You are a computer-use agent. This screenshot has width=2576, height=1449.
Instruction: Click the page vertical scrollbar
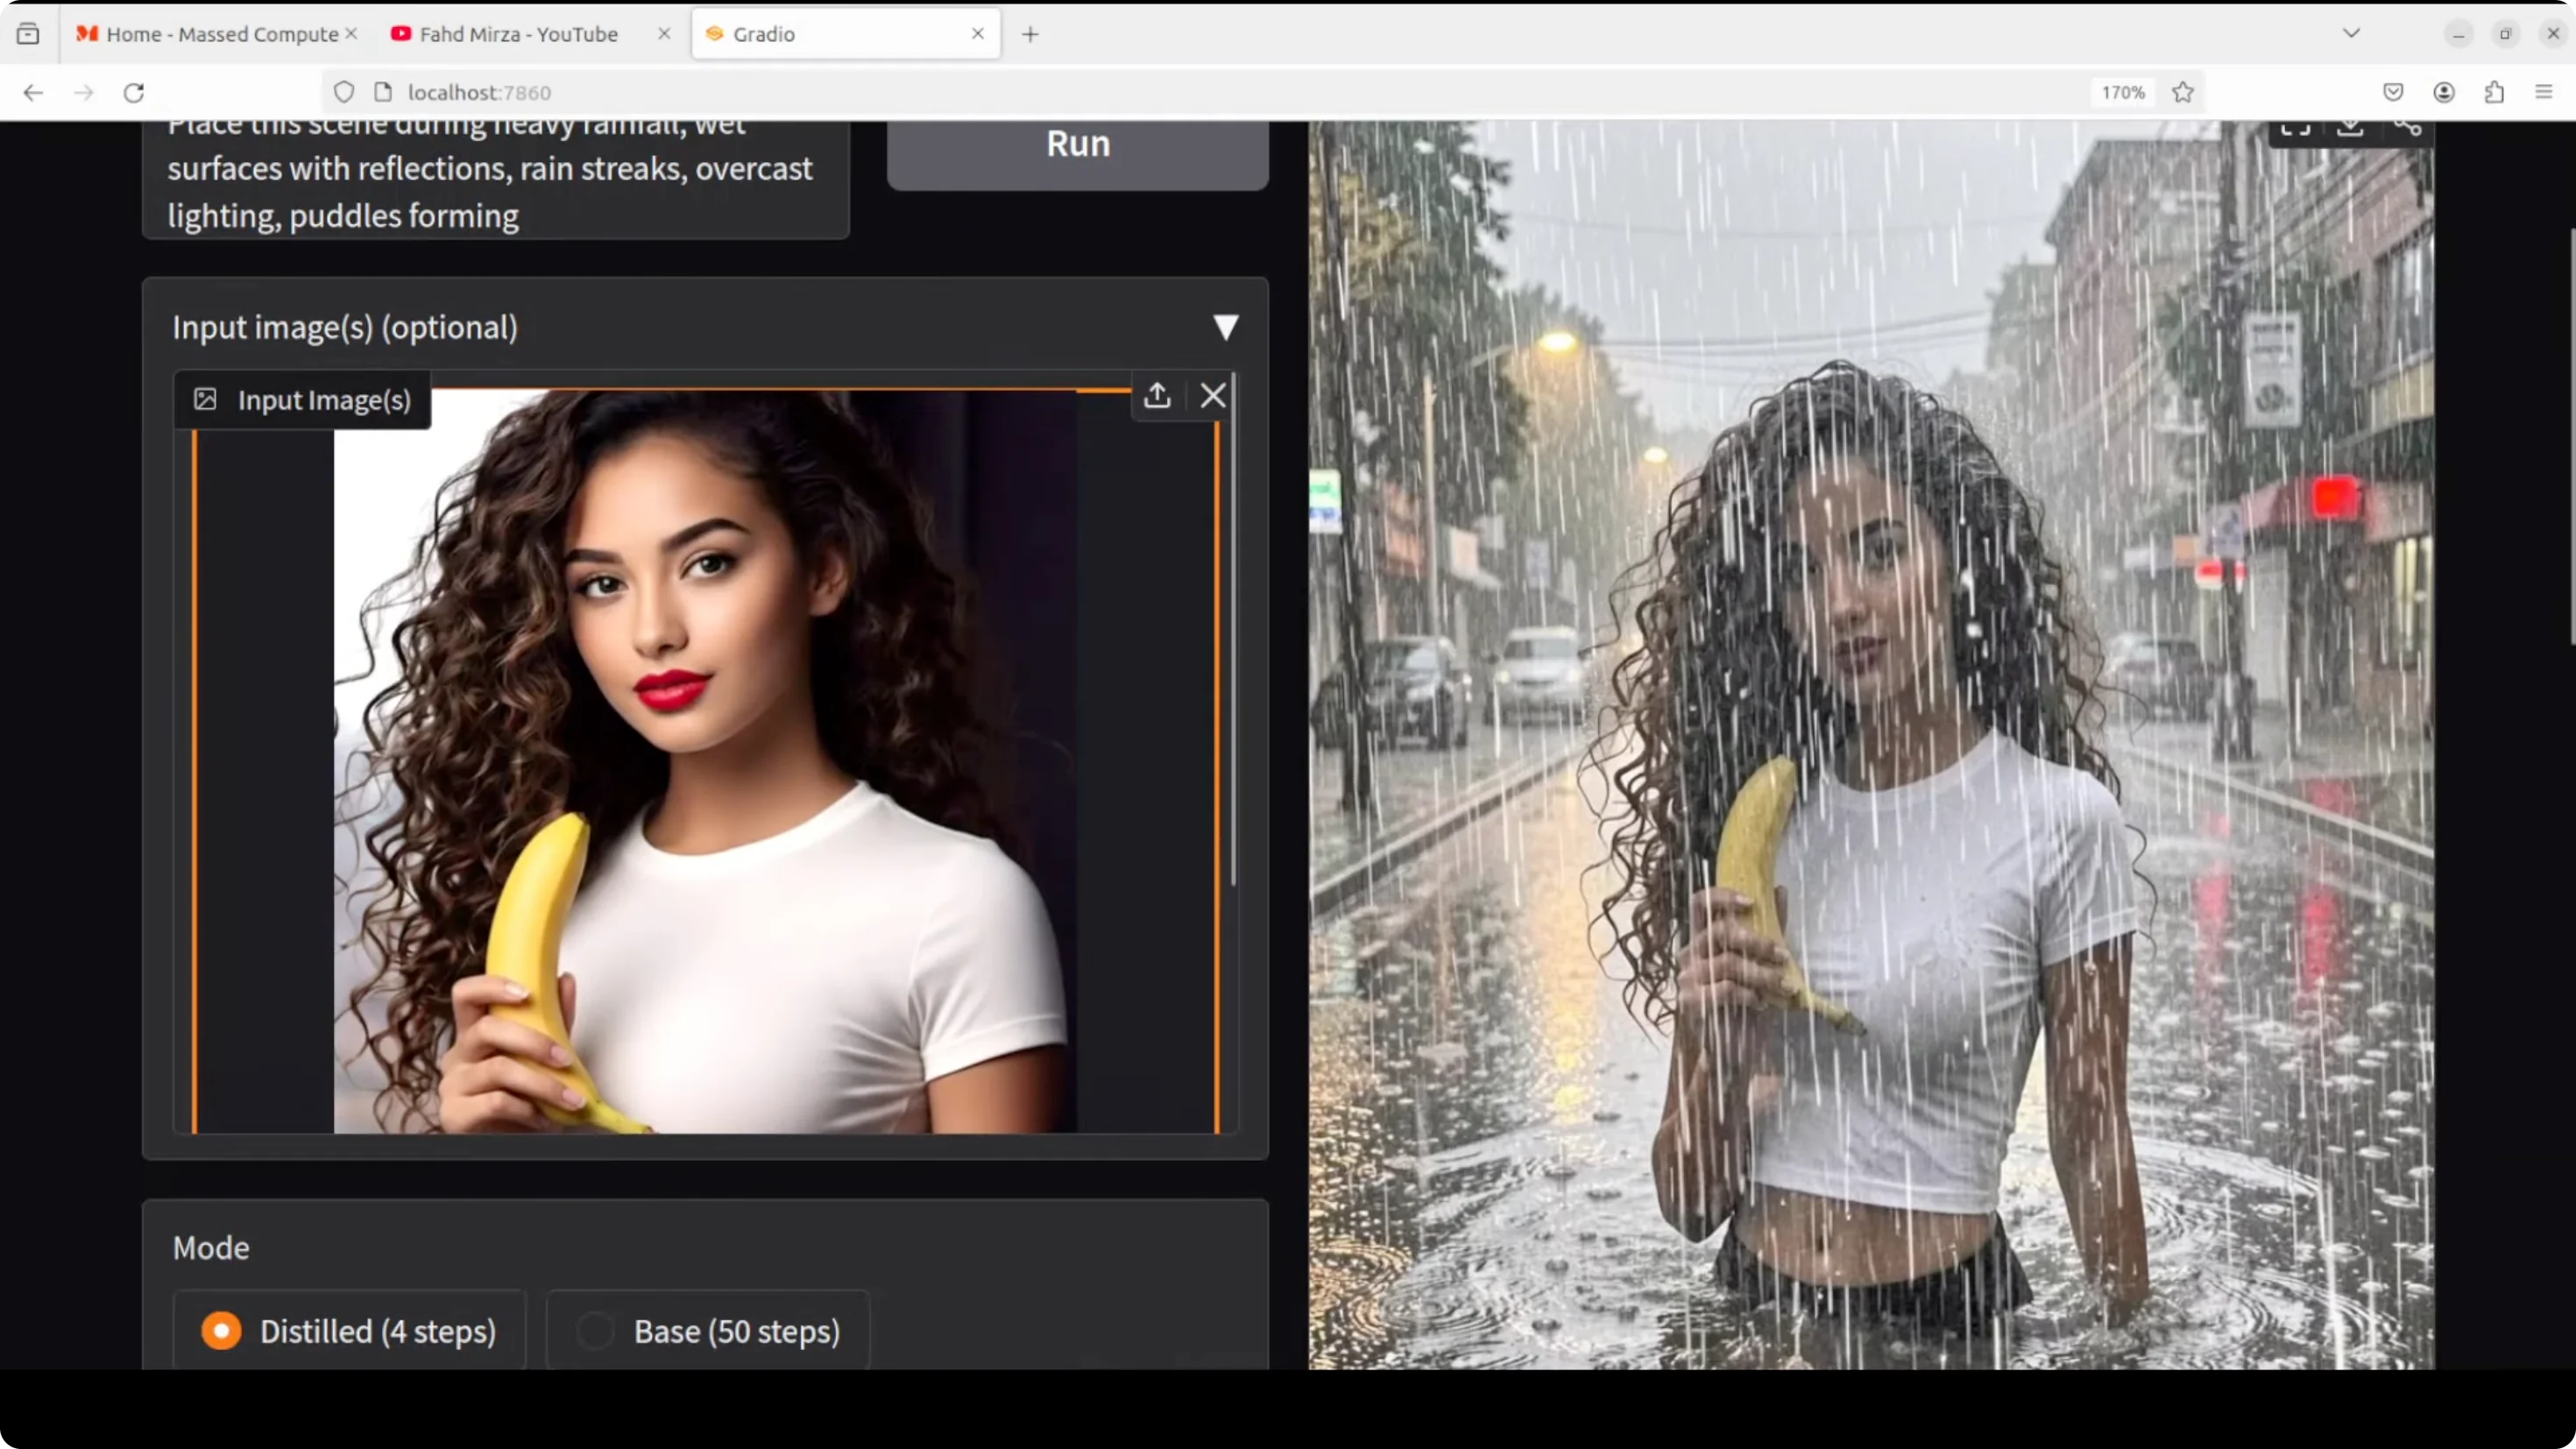[x=2571, y=437]
